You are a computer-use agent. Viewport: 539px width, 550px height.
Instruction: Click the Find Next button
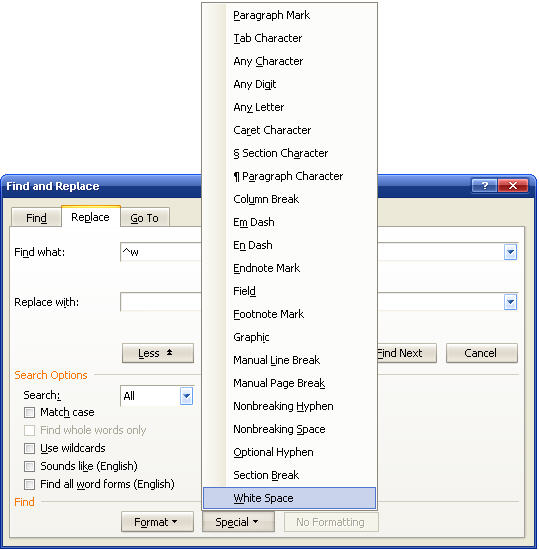click(x=407, y=353)
